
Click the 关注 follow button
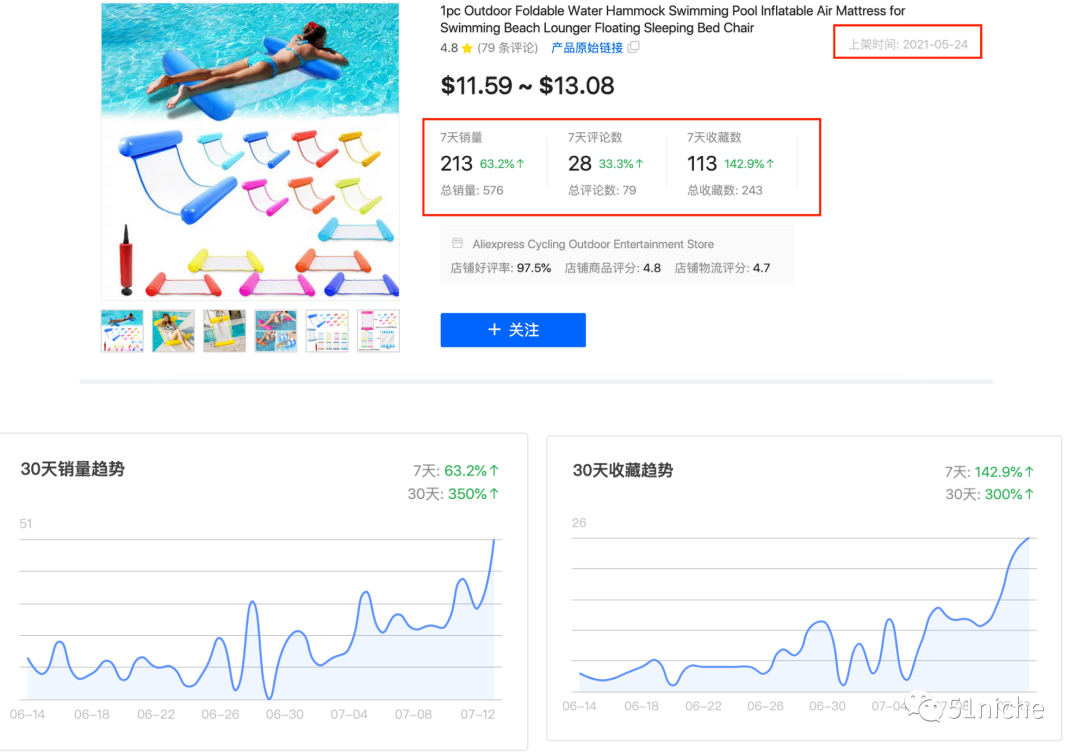pos(513,330)
